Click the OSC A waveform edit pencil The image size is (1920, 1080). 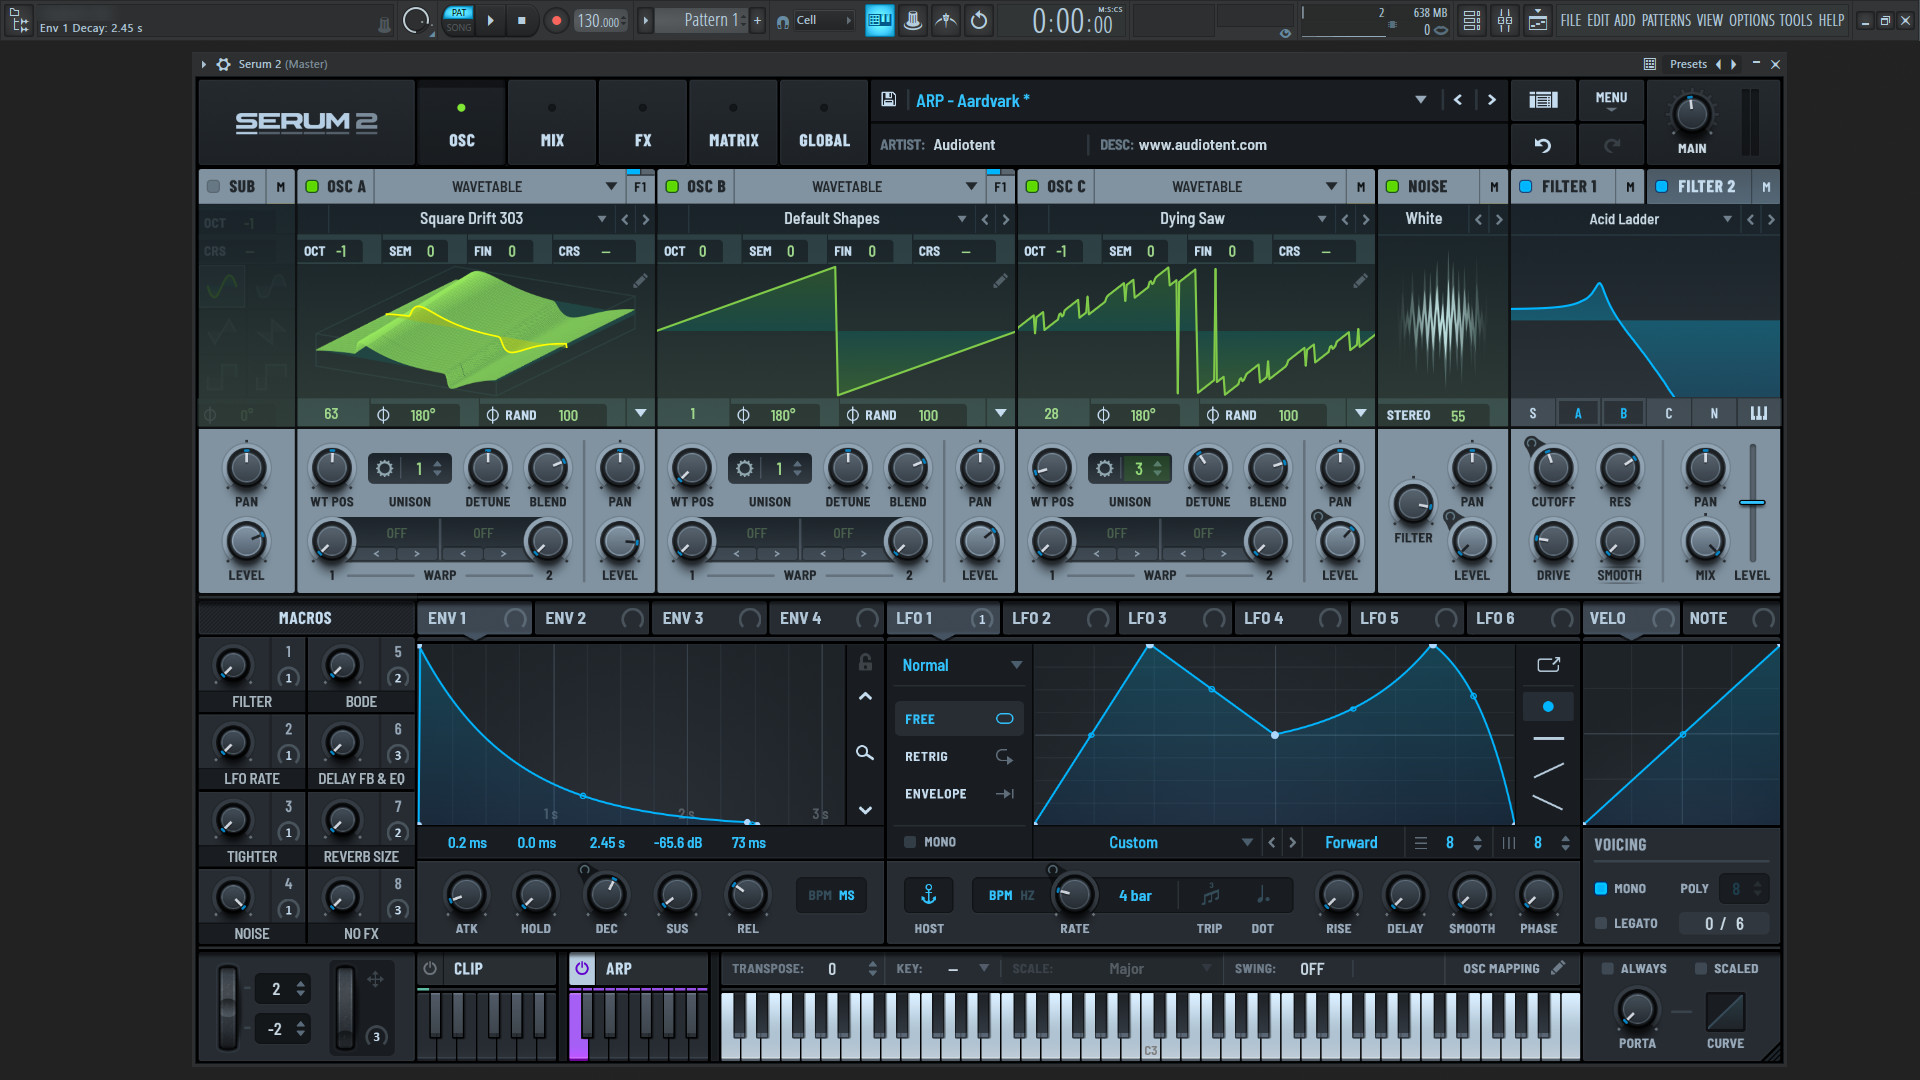(x=640, y=281)
